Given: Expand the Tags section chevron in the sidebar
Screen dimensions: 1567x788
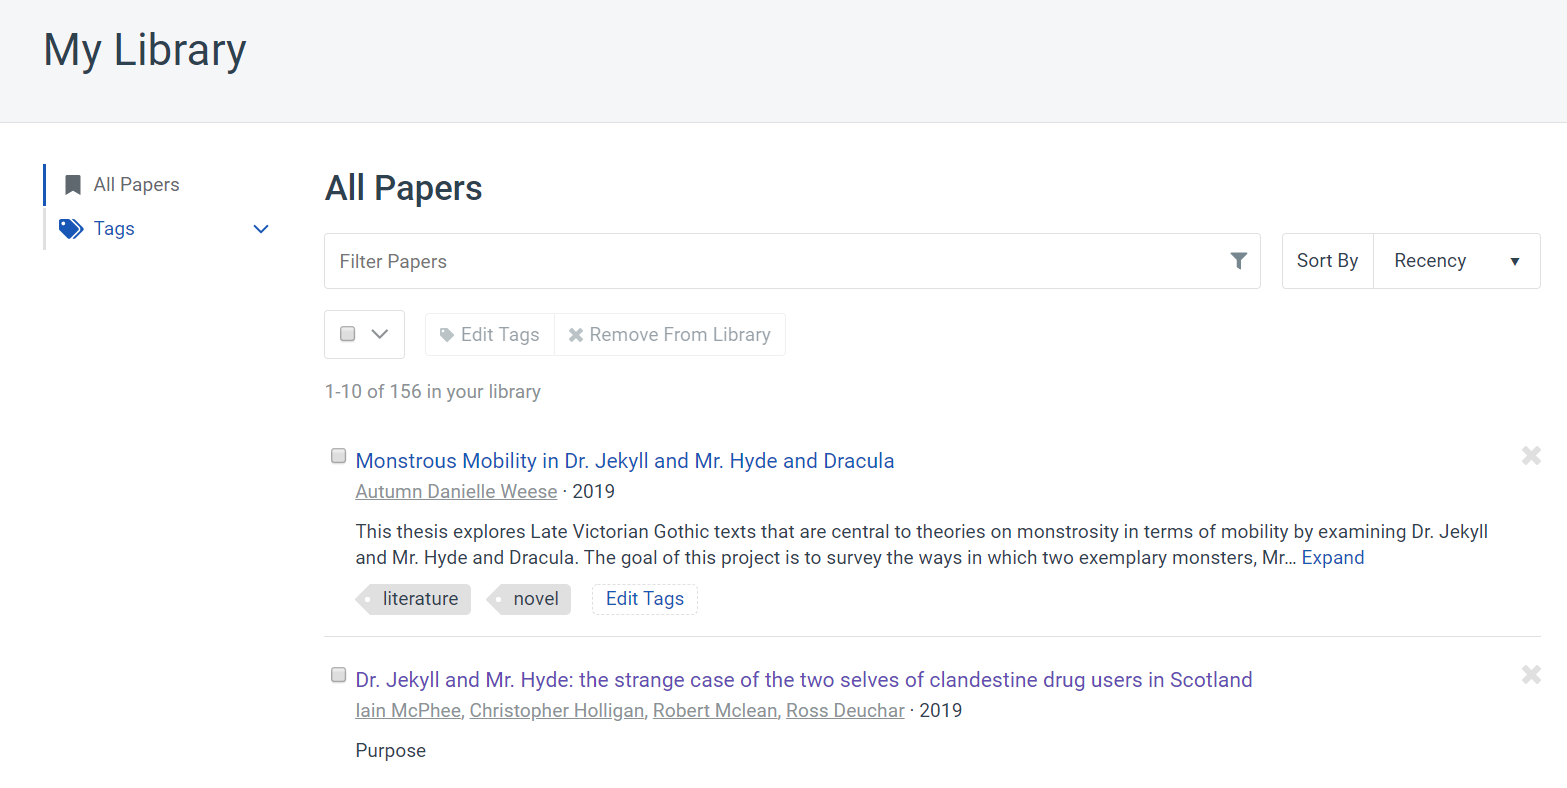Looking at the screenshot, I should pos(261,229).
